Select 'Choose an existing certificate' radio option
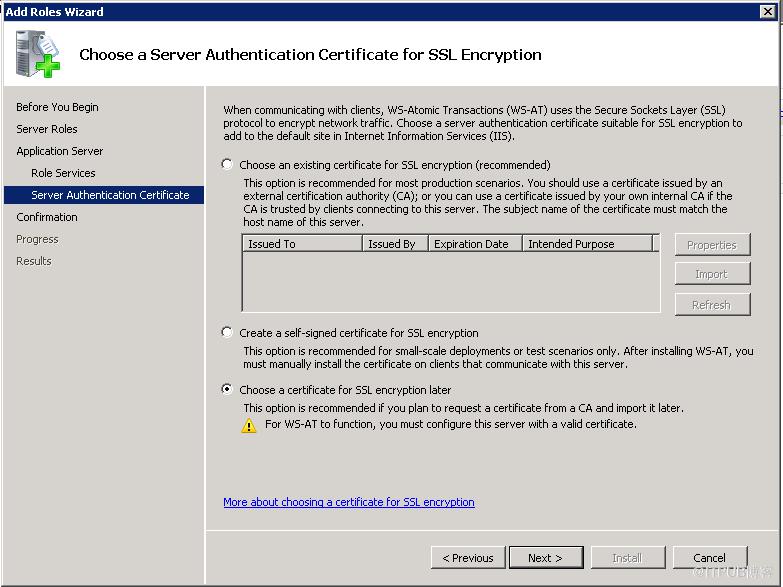The height and width of the screenshot is (587, 783). coord(227,164)
